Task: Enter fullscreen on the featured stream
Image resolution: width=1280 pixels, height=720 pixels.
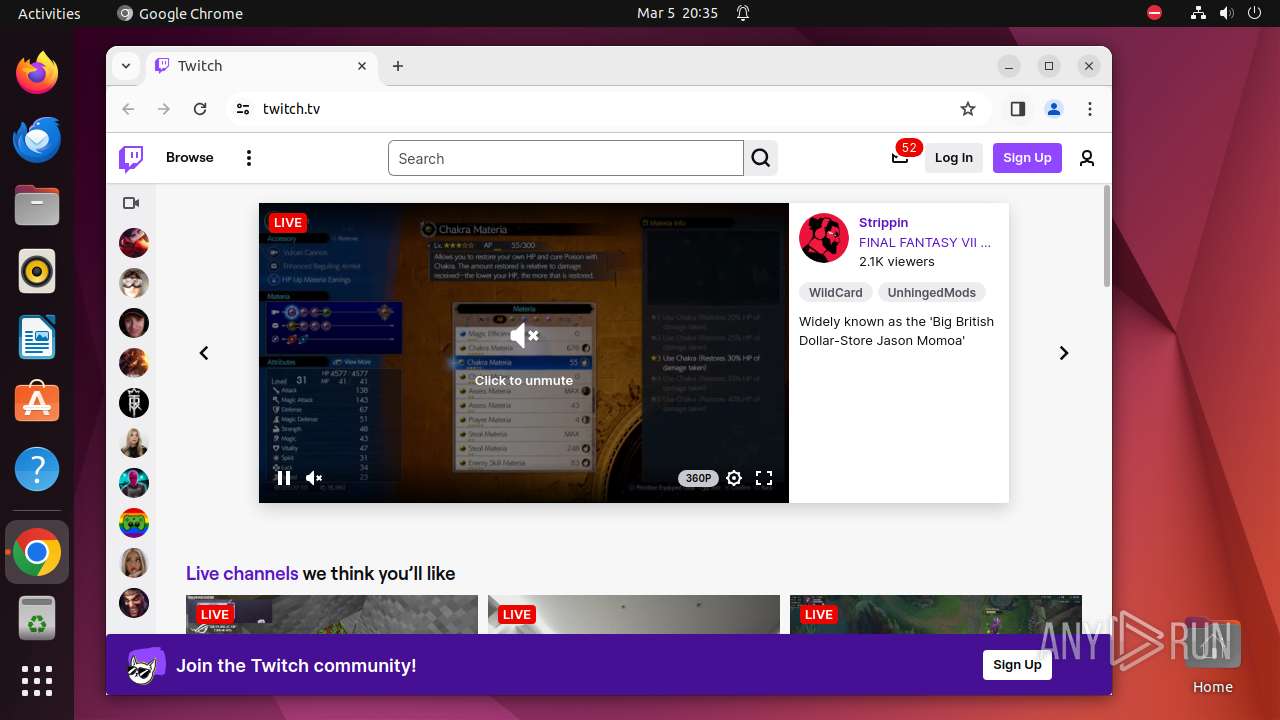Action: pyautogui.click(x=764, y=478)
